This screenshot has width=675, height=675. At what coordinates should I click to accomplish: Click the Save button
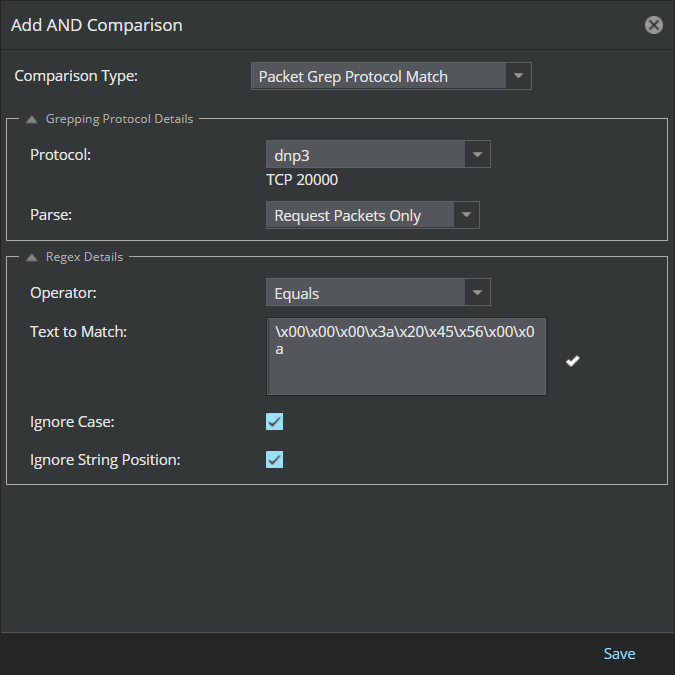tap(619, 653)
